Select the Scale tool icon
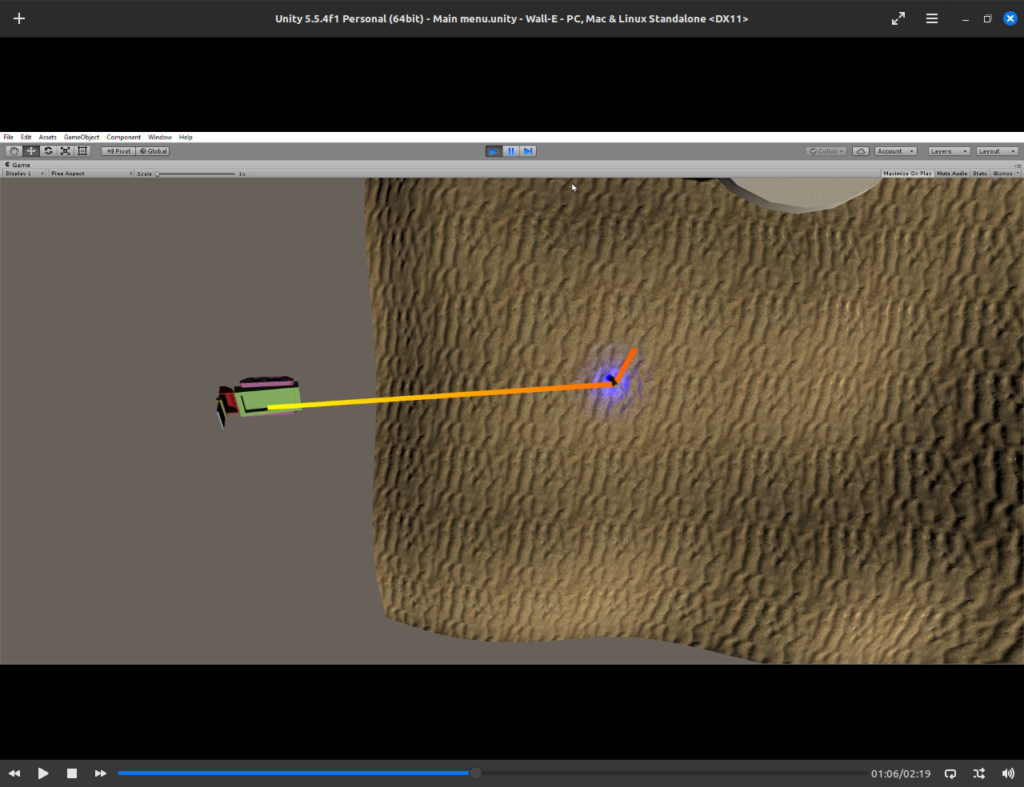Screen dimensions: 1024x787 point(65,151)
